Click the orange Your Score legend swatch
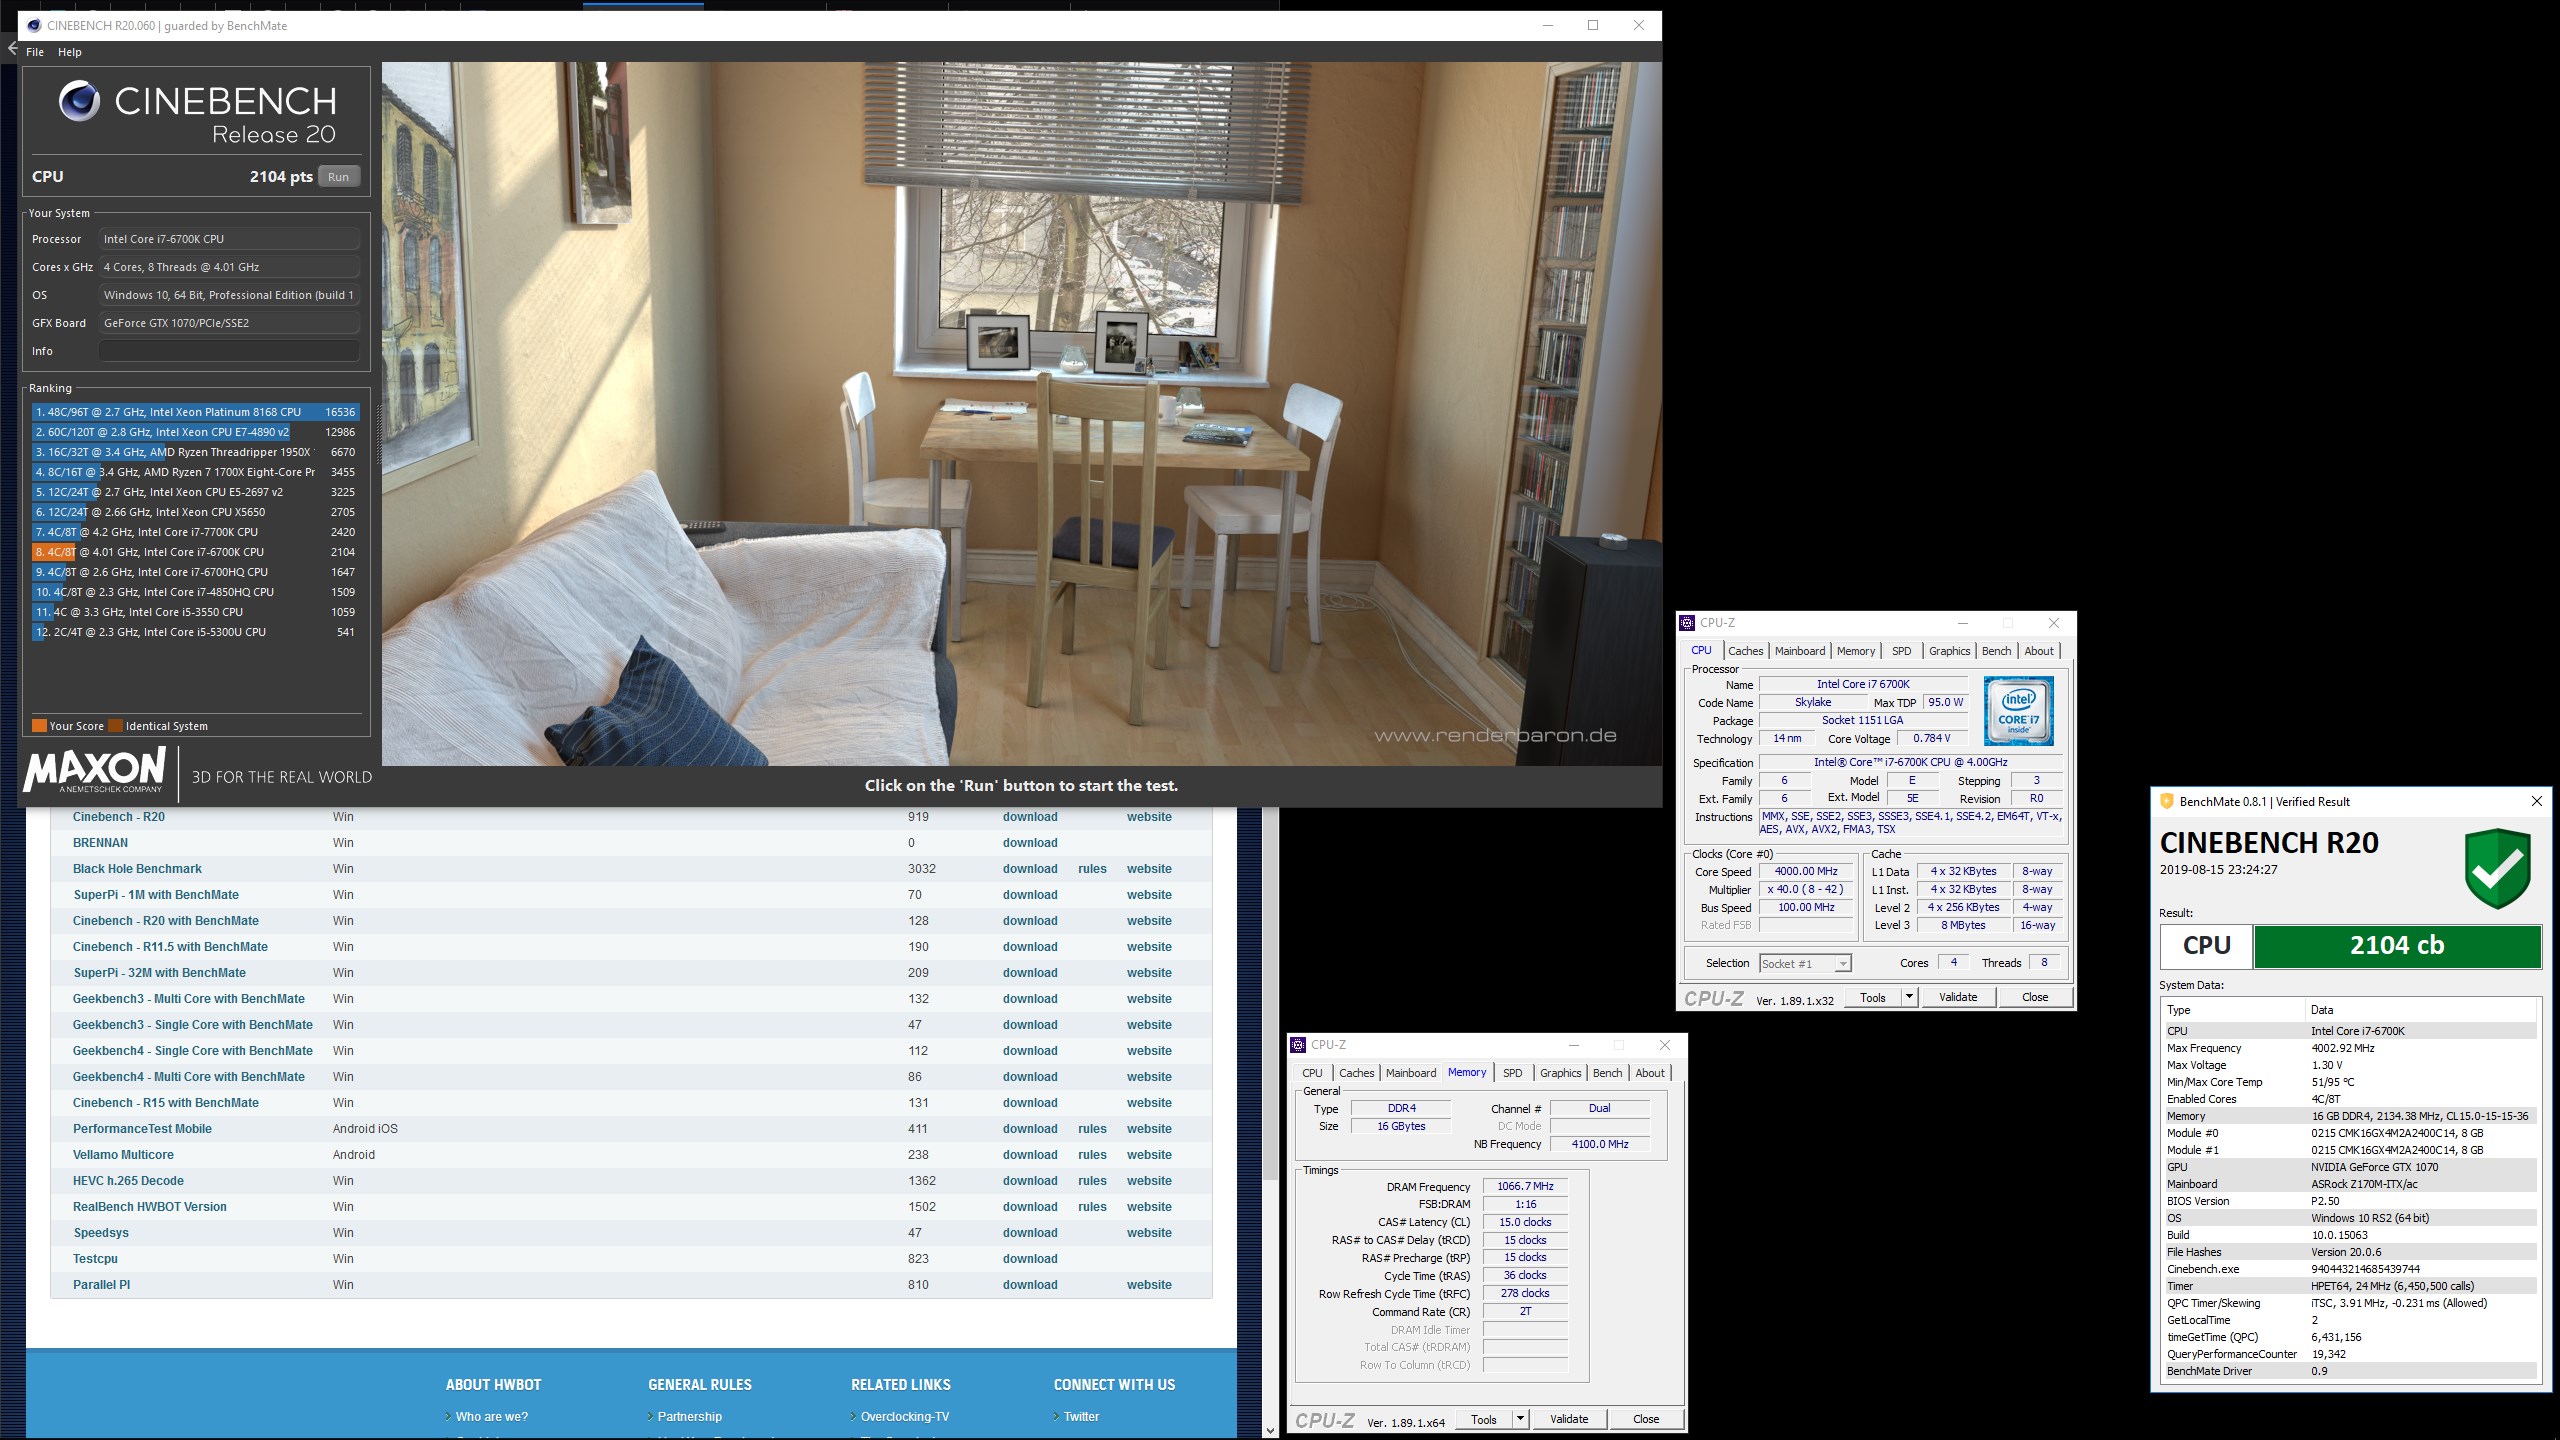Screen dimensions: 2560x1440 point(39,726)
